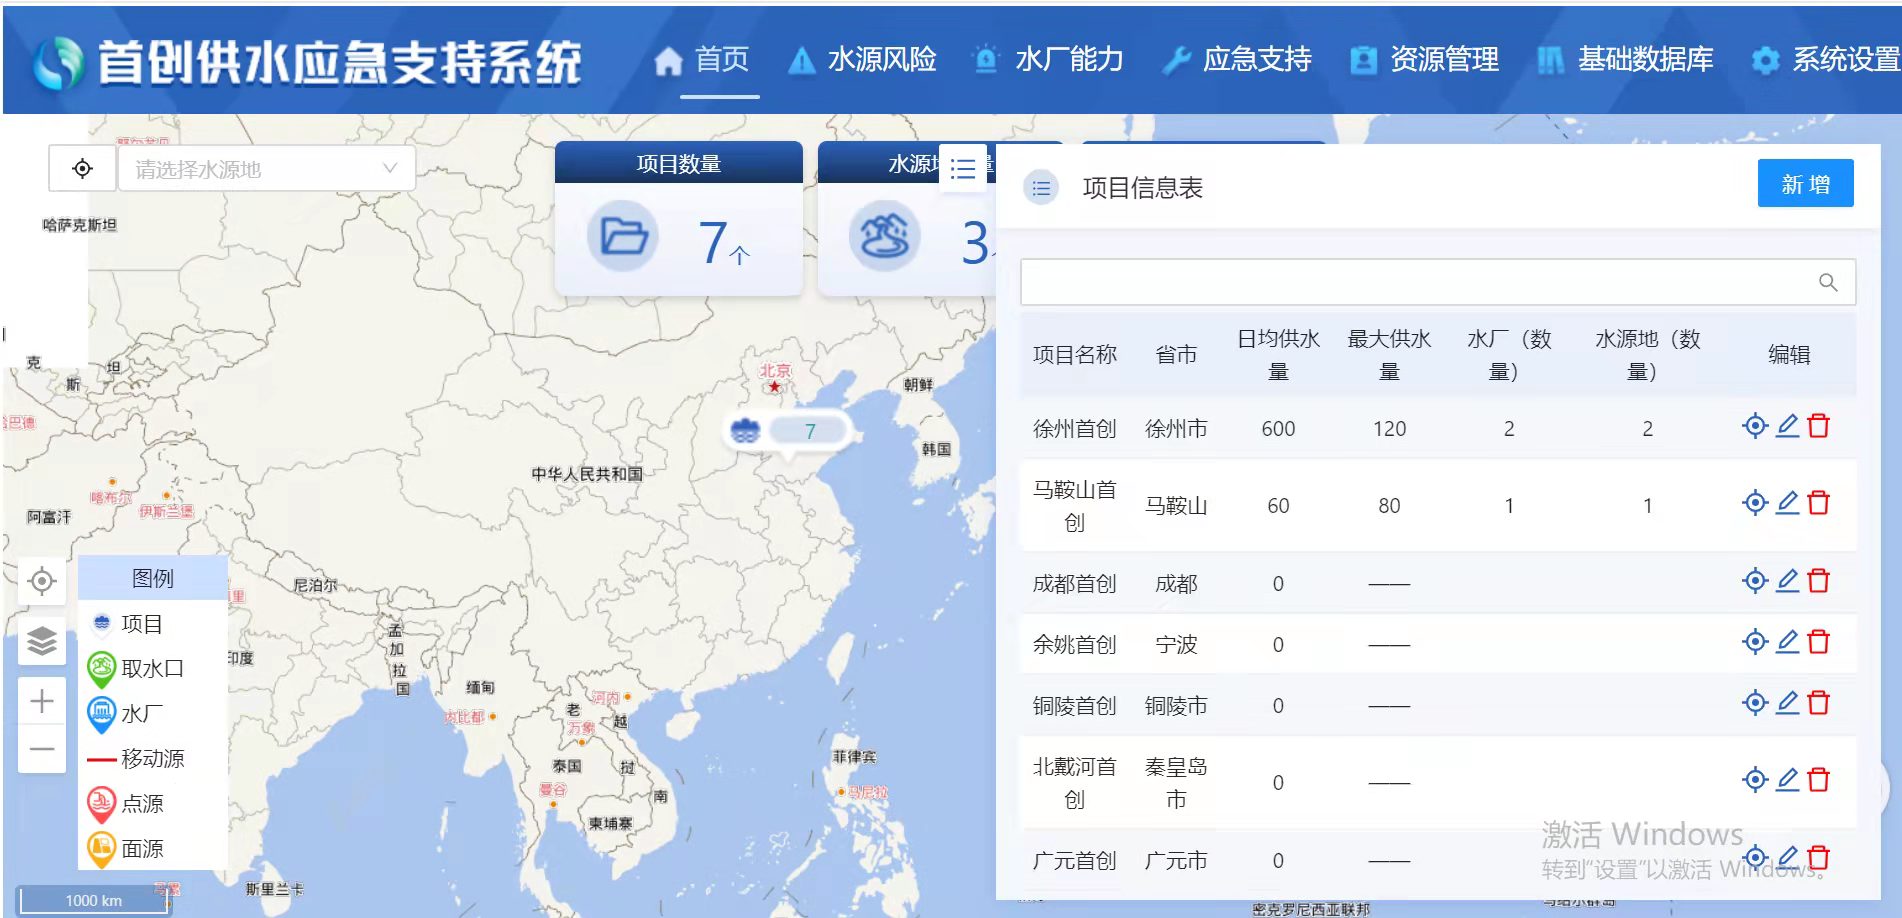Image resolution: width=1902 pixels, height=918 pixels.
Task: Select 面源 legend entry
Action: [x=127, y=849]
